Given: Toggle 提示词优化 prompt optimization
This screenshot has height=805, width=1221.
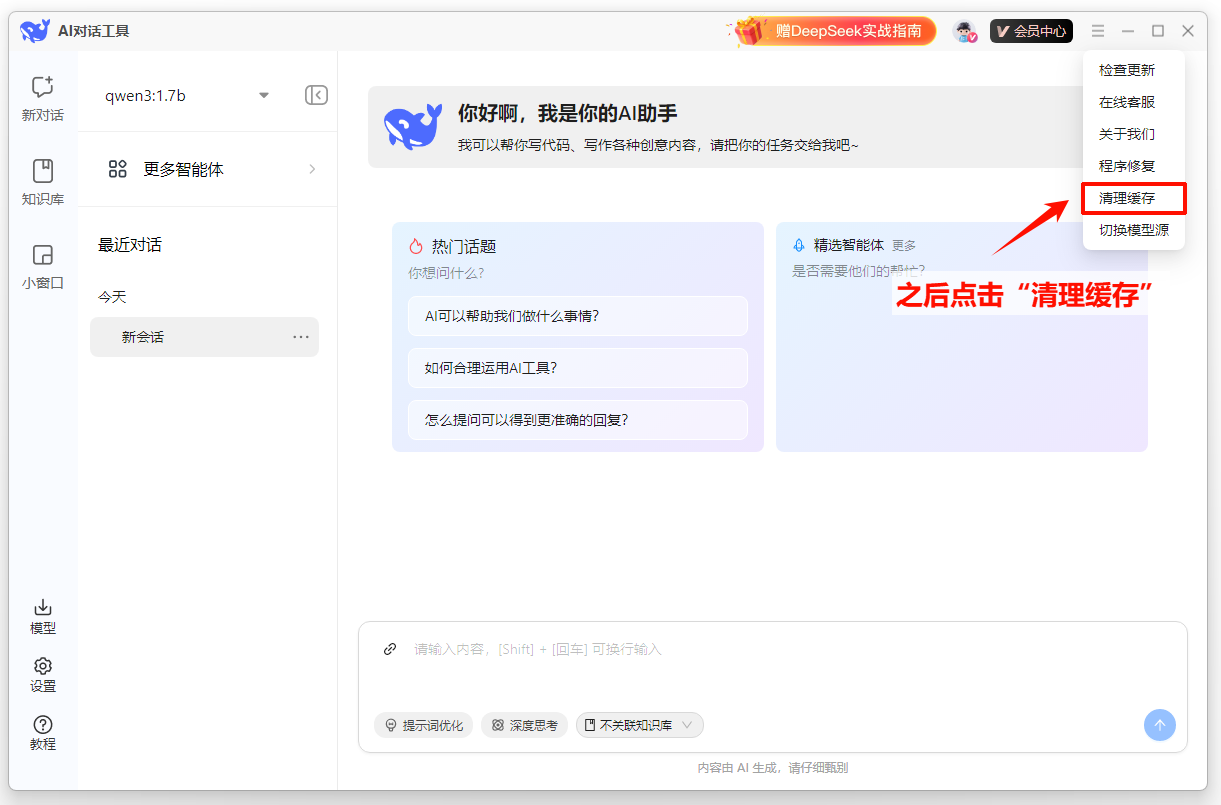Looking at the screenshot, I should pyautogui.click(x=423, y=725).
